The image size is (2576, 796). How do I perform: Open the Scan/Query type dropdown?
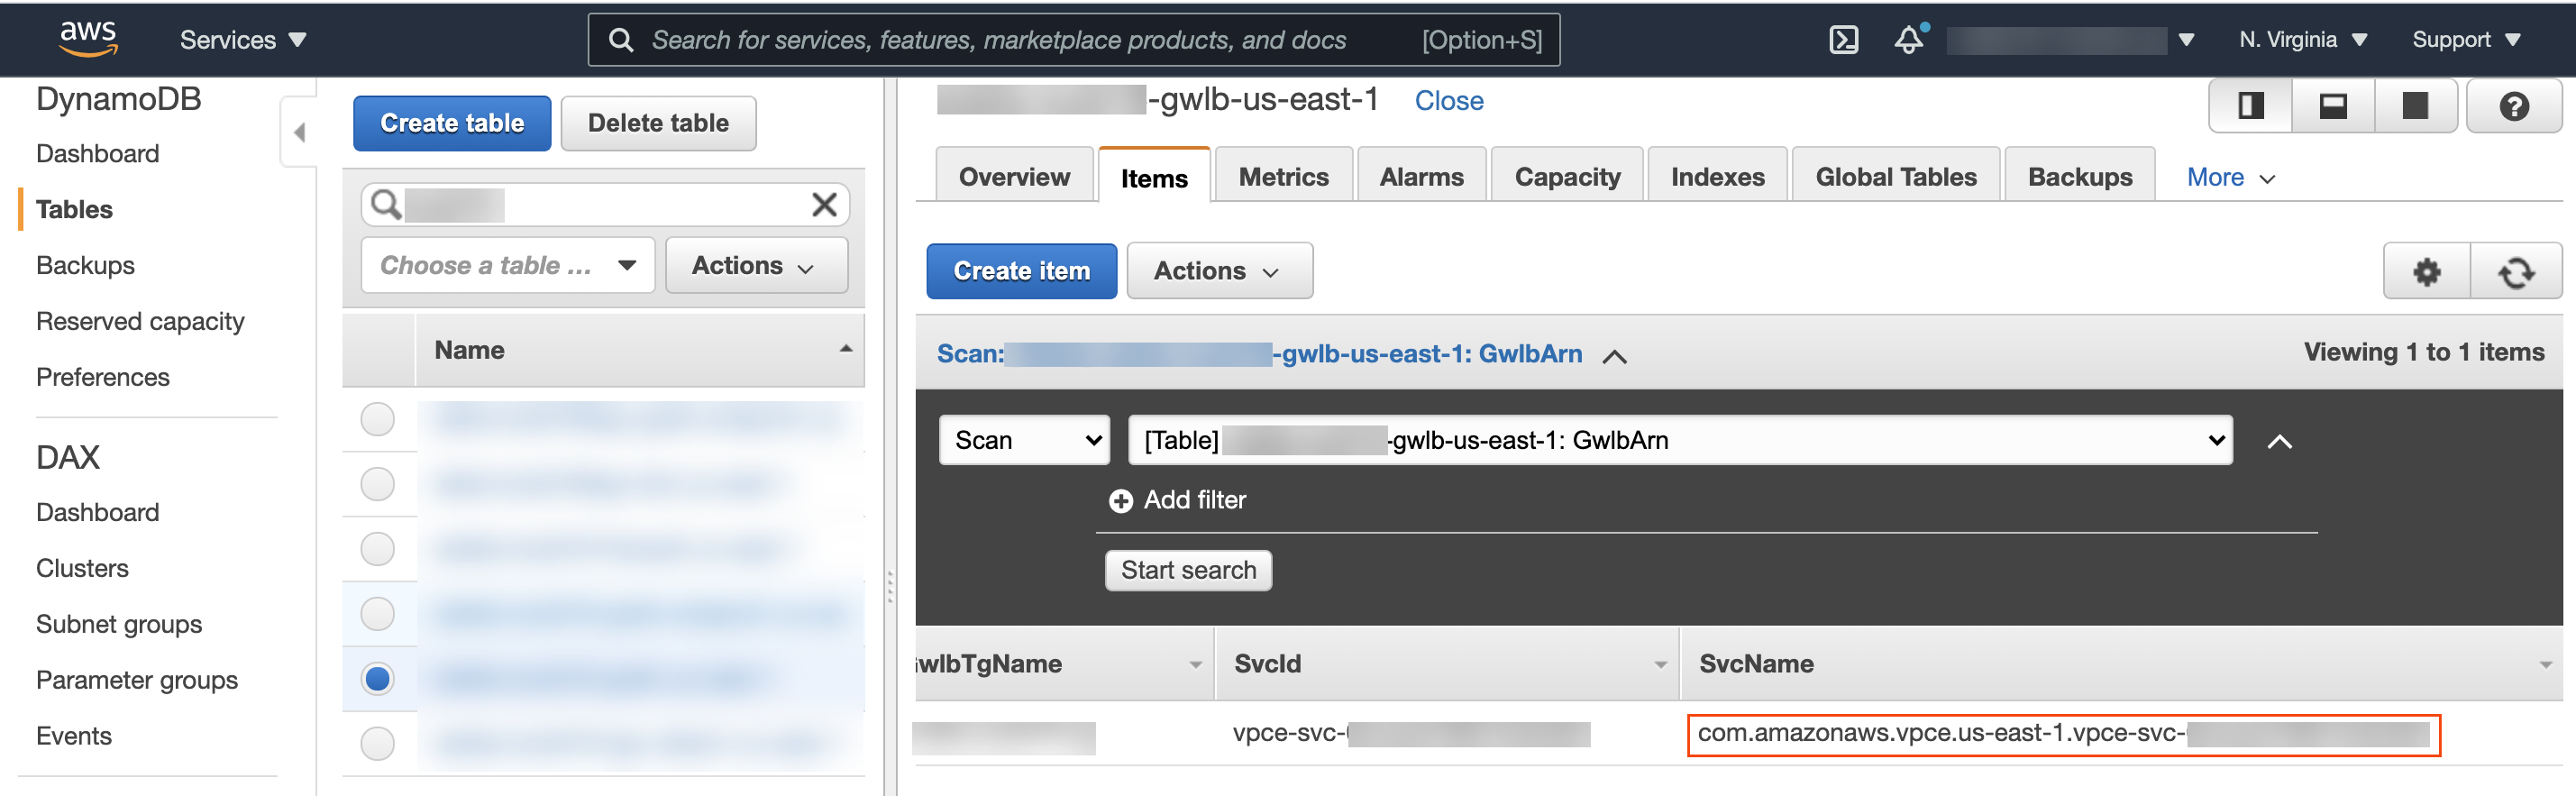click(x=1024, y=441)
